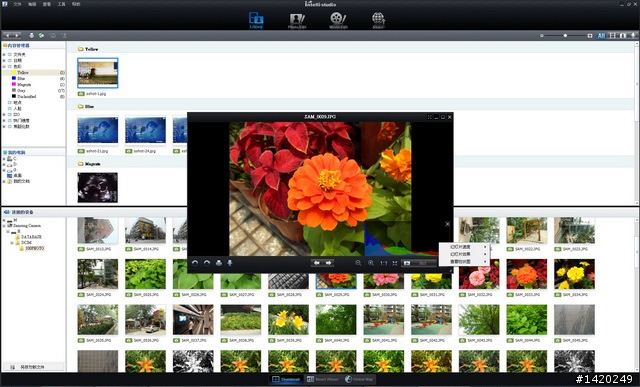The width and height of the screenshot is (640, 387).
Task: Open the Tools menu (fourth item)
Action: (x=61, y=4)
